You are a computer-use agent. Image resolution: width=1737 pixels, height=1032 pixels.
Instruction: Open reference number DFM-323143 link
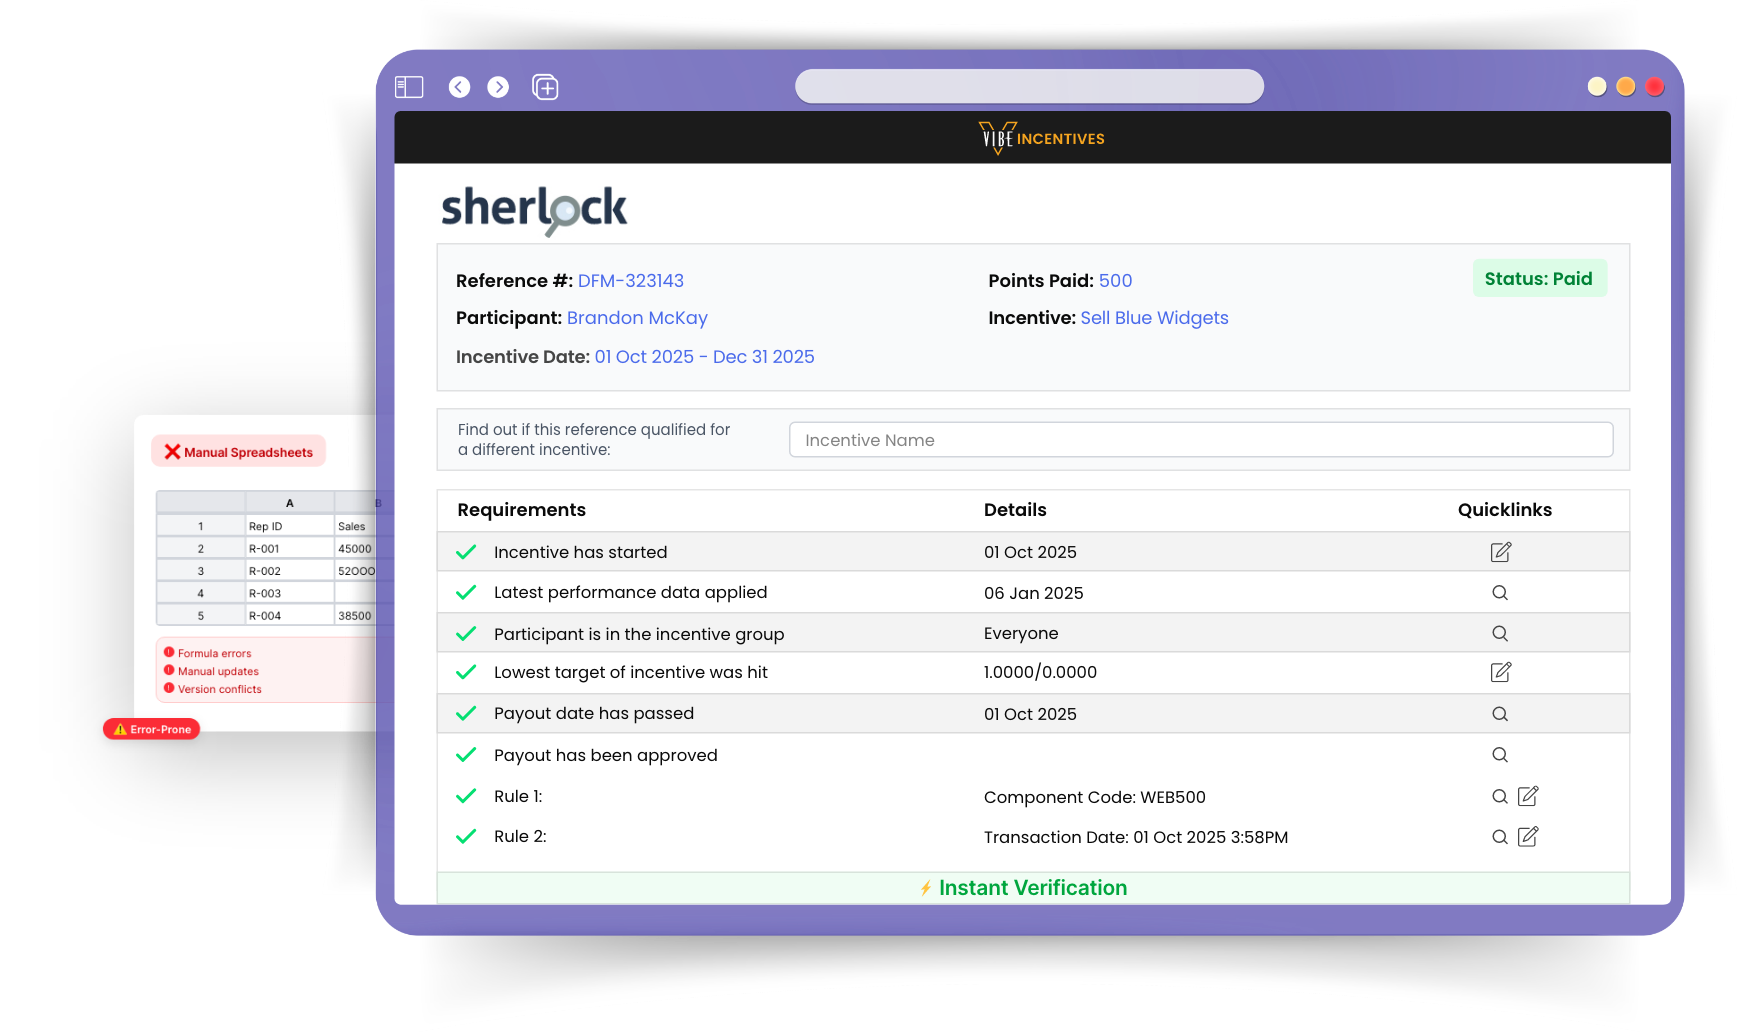pyautogui.click(x=630, y=281)
